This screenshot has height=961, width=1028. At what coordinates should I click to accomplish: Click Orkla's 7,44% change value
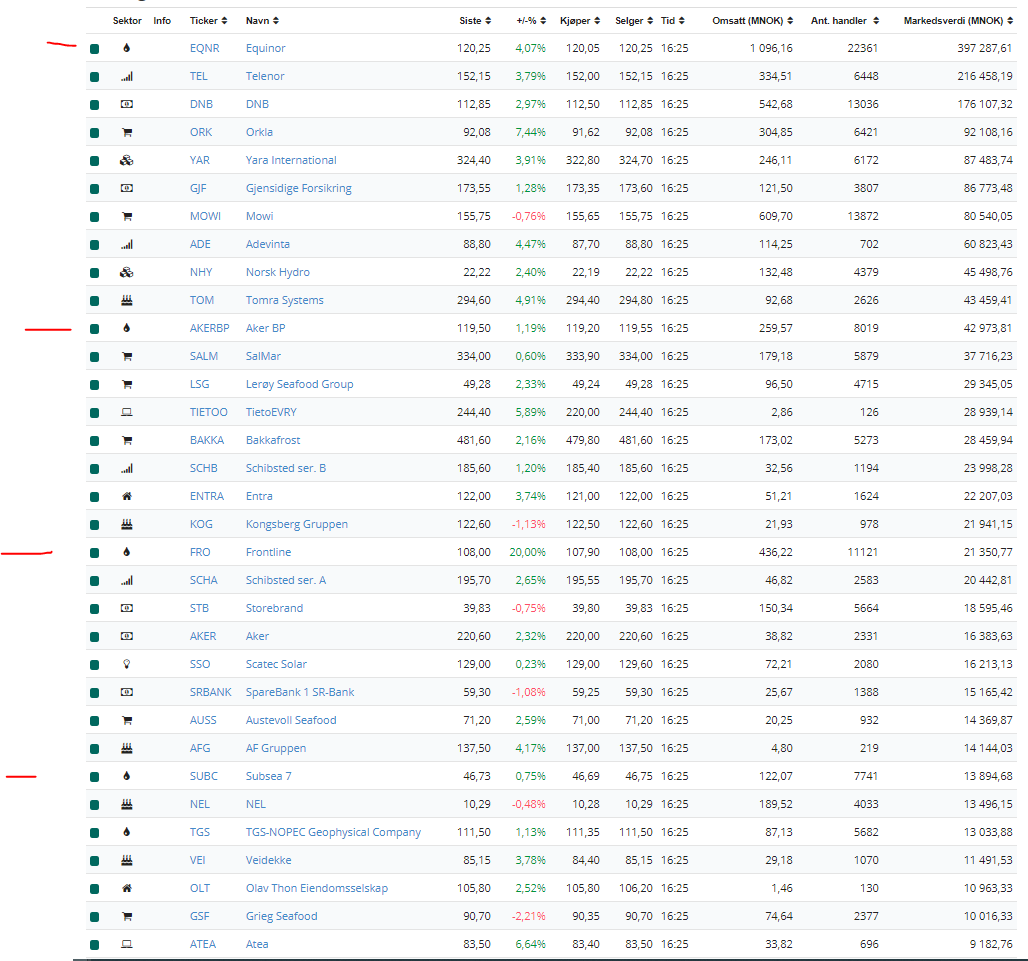click(x=530, y=132)
